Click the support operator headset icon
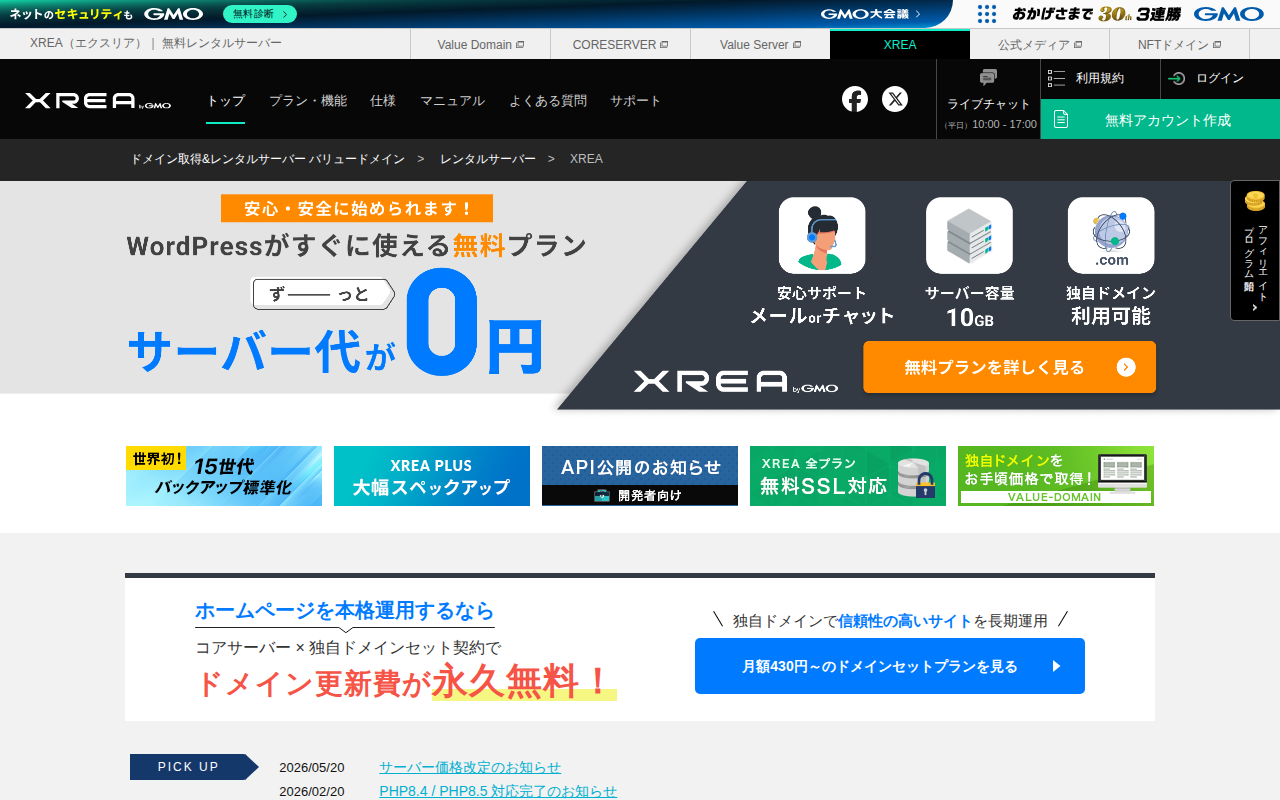This screenshot has width=1280, height=800. click(x=822, y=236)
